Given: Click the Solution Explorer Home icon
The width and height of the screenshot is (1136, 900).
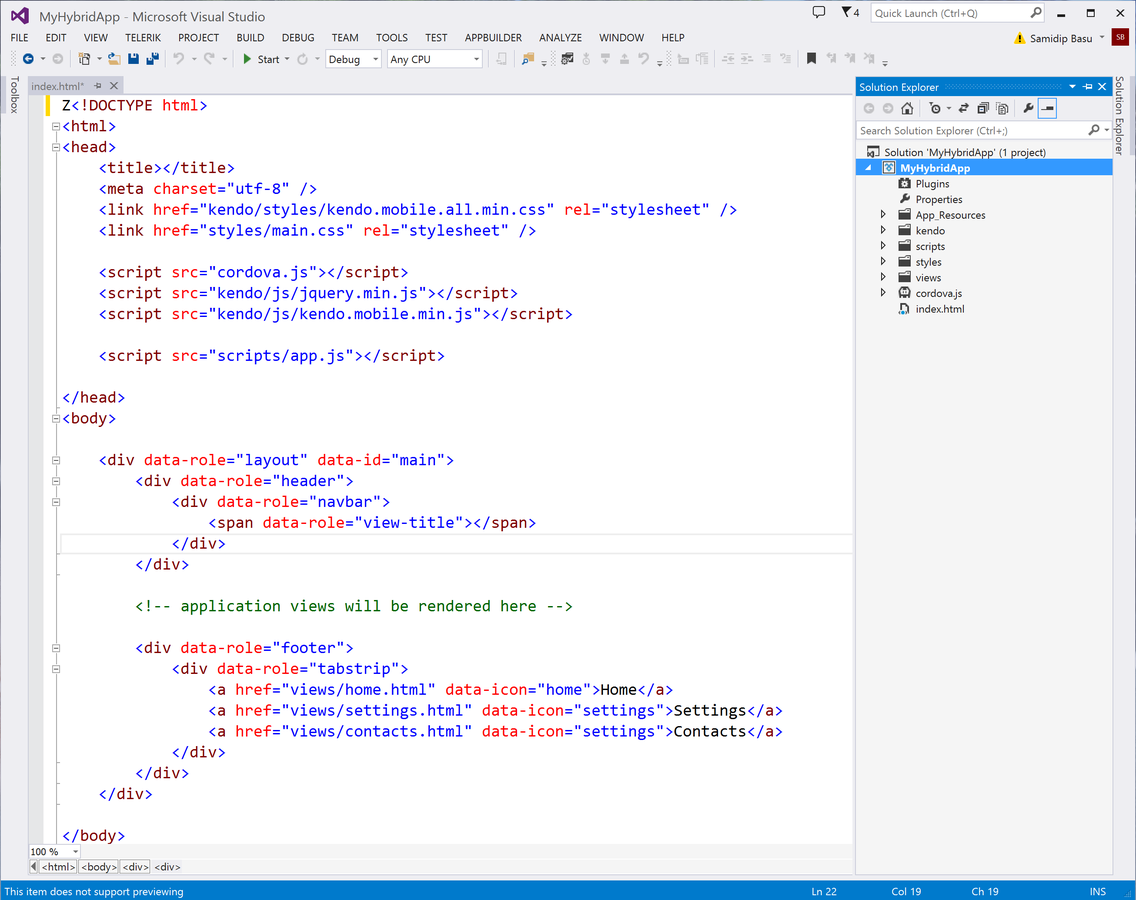Looking at the screenshot, I should point(907,108).
